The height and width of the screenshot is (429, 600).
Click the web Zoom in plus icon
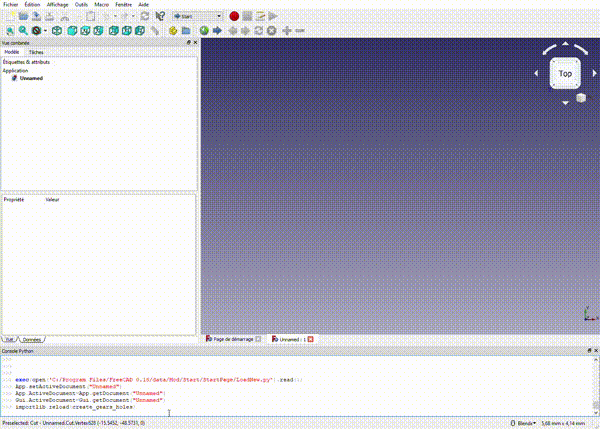click(287, 31)
